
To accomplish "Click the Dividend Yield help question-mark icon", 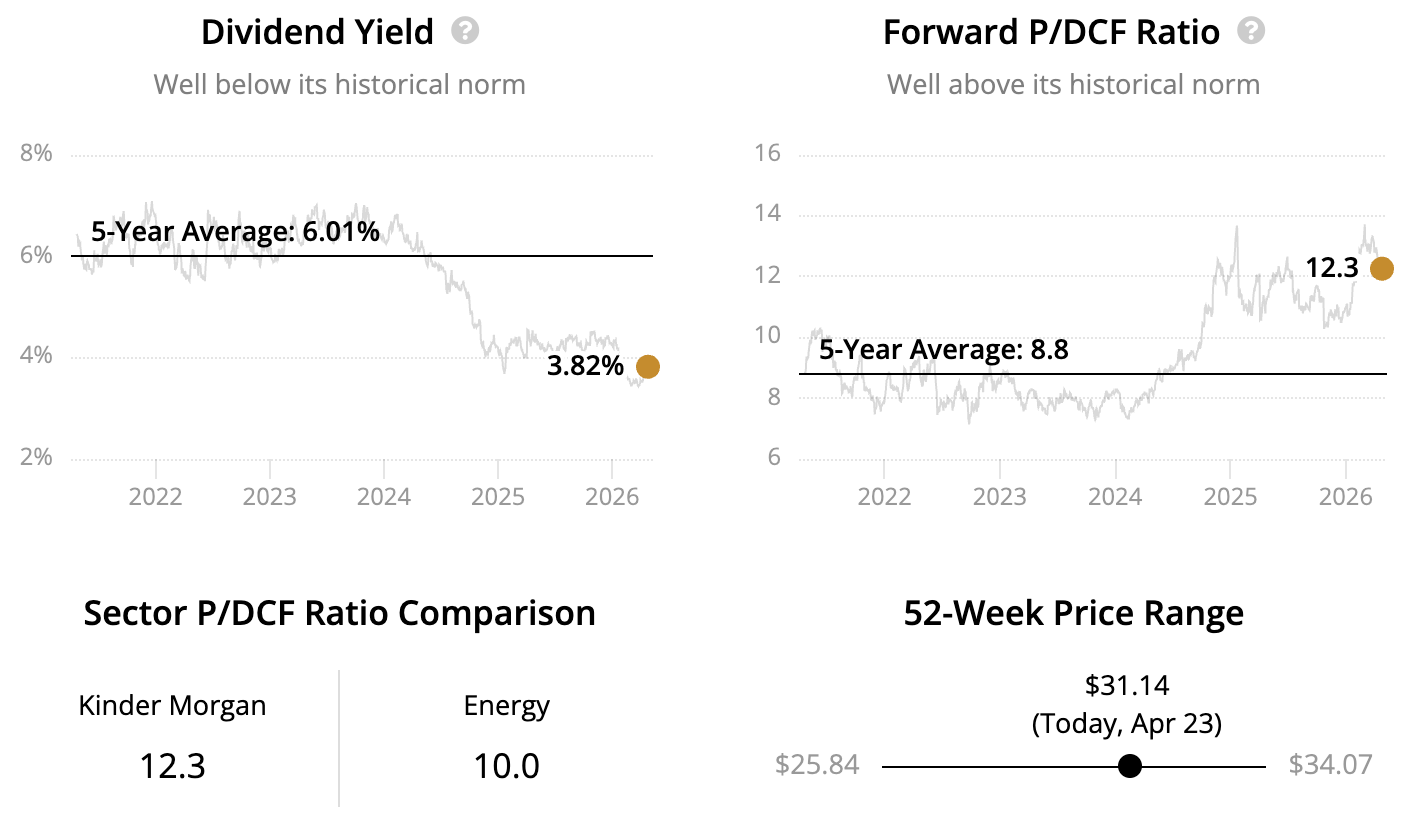I will pos(465,31).
